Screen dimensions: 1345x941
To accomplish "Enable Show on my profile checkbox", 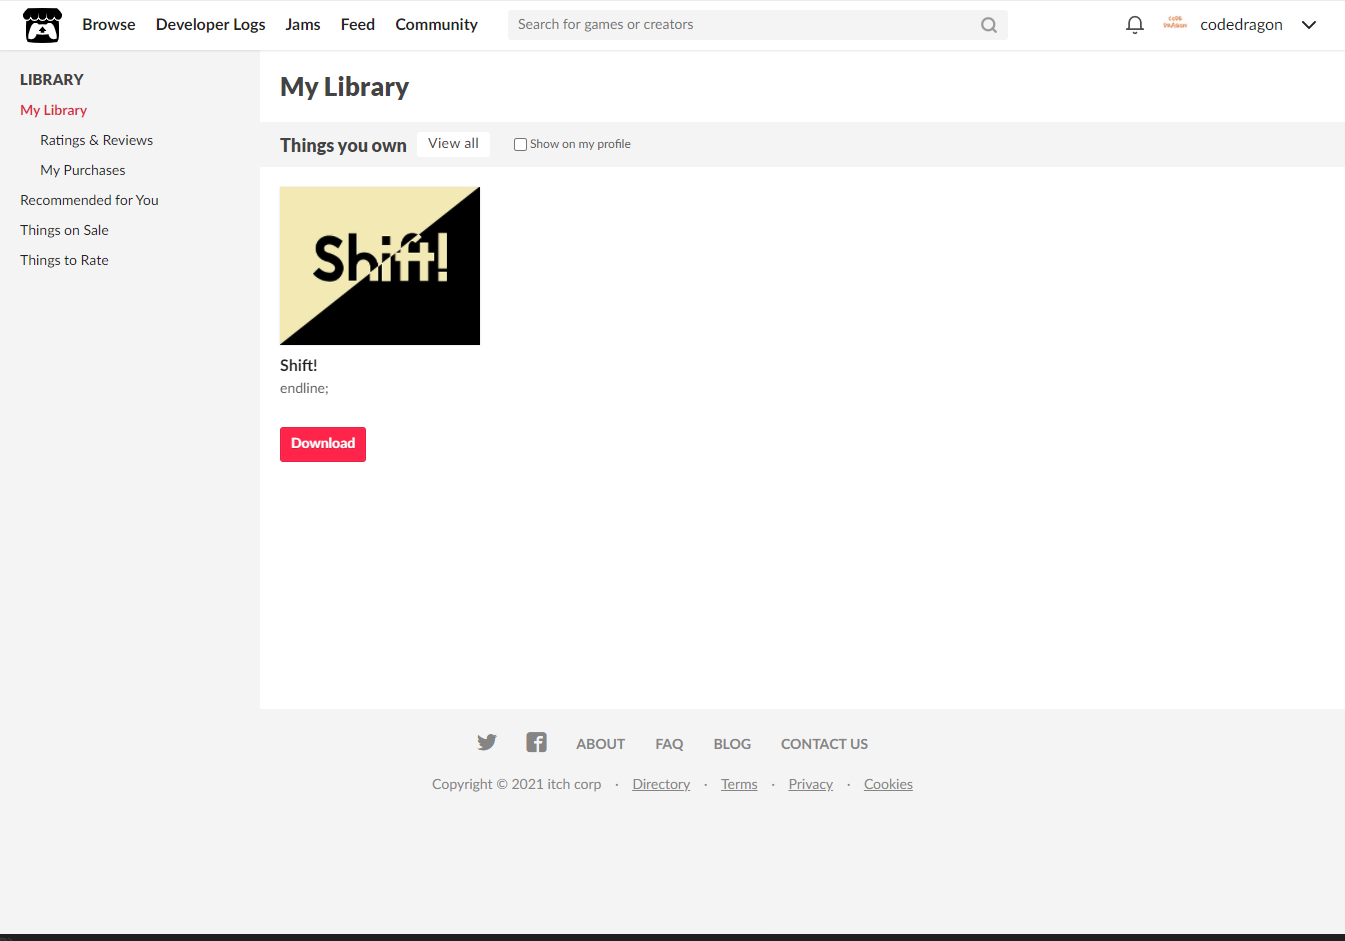I will coord(520,144).
